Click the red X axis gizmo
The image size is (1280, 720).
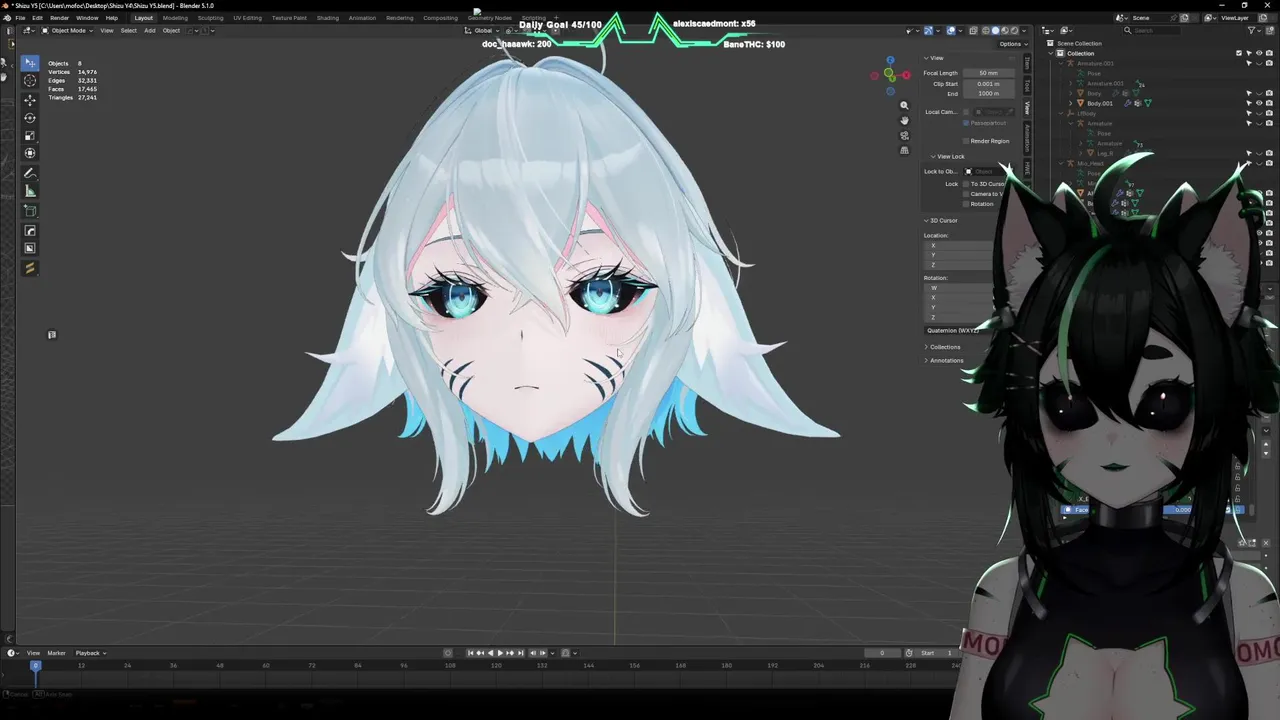pos(906,75)
